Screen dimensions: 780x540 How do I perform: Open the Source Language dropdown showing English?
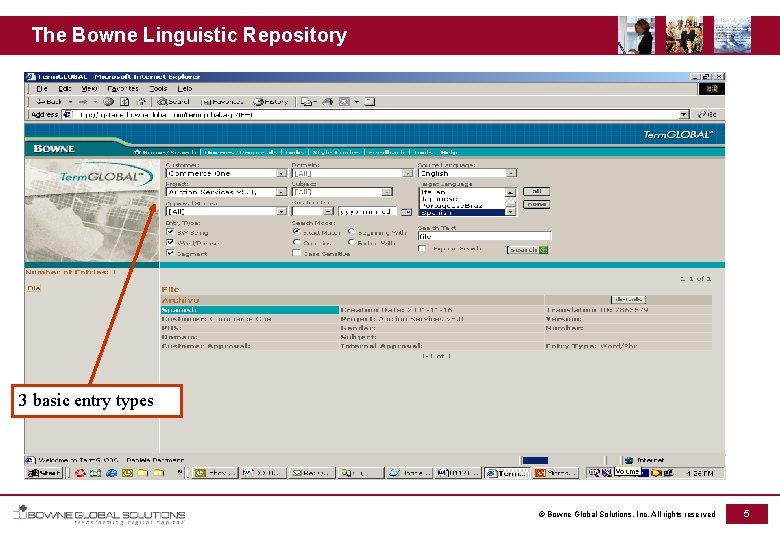[x=468, y=173]
